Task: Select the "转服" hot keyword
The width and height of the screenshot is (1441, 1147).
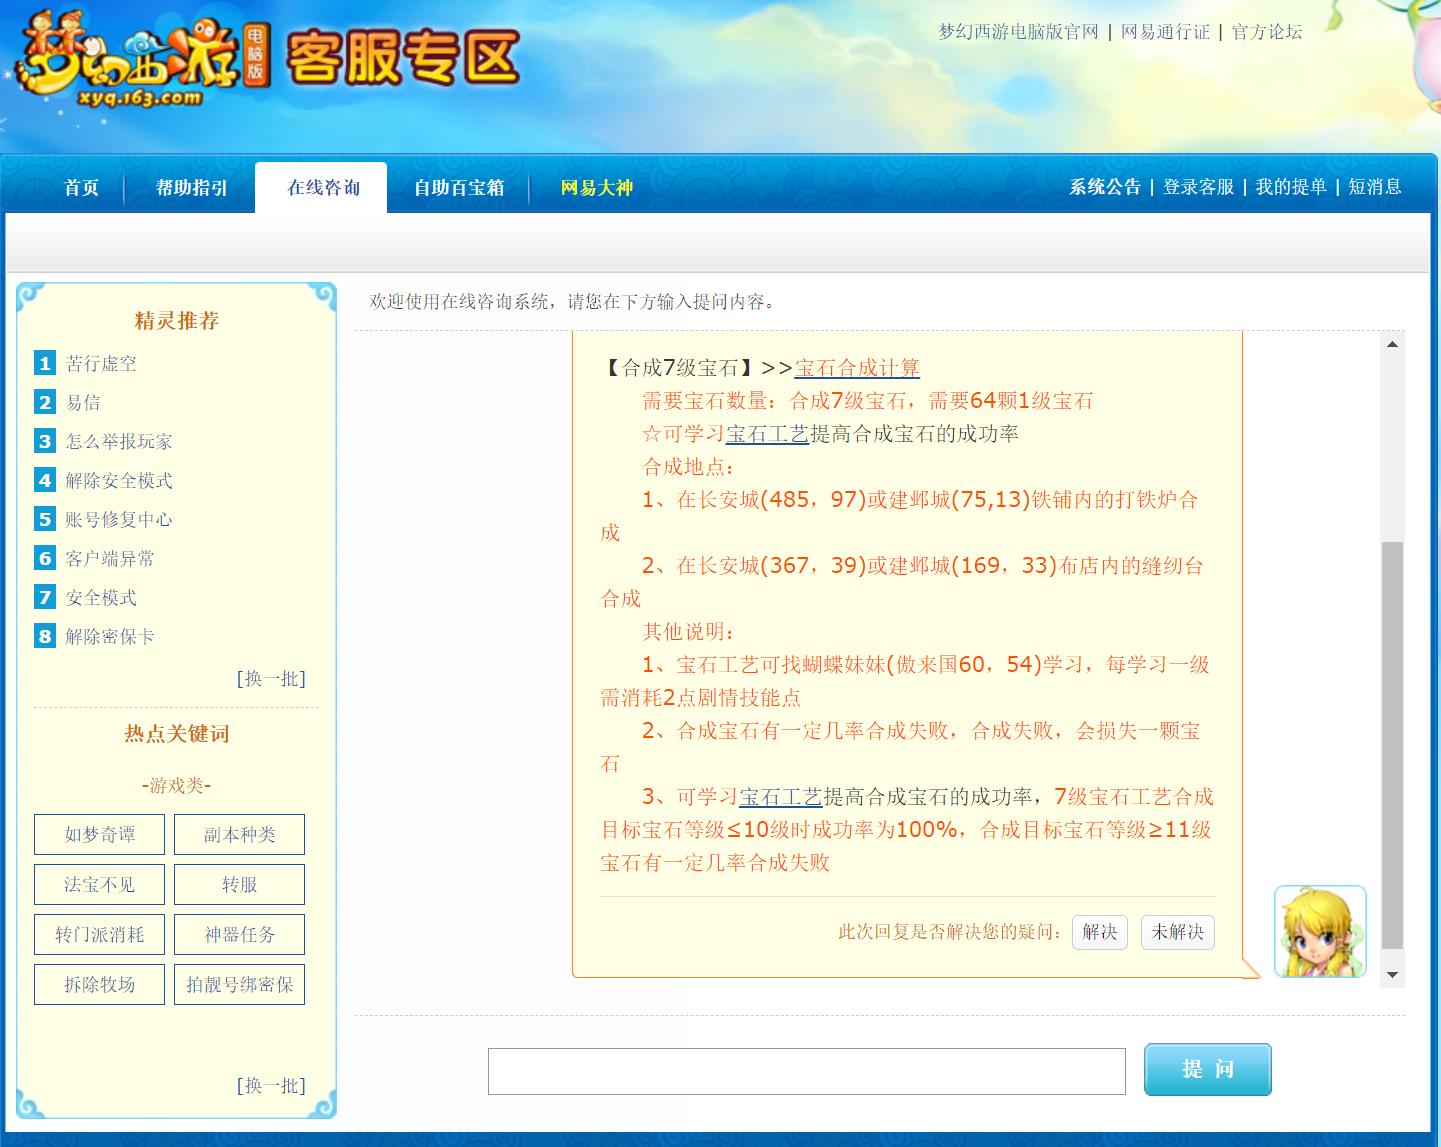Action: click(238, 884)
